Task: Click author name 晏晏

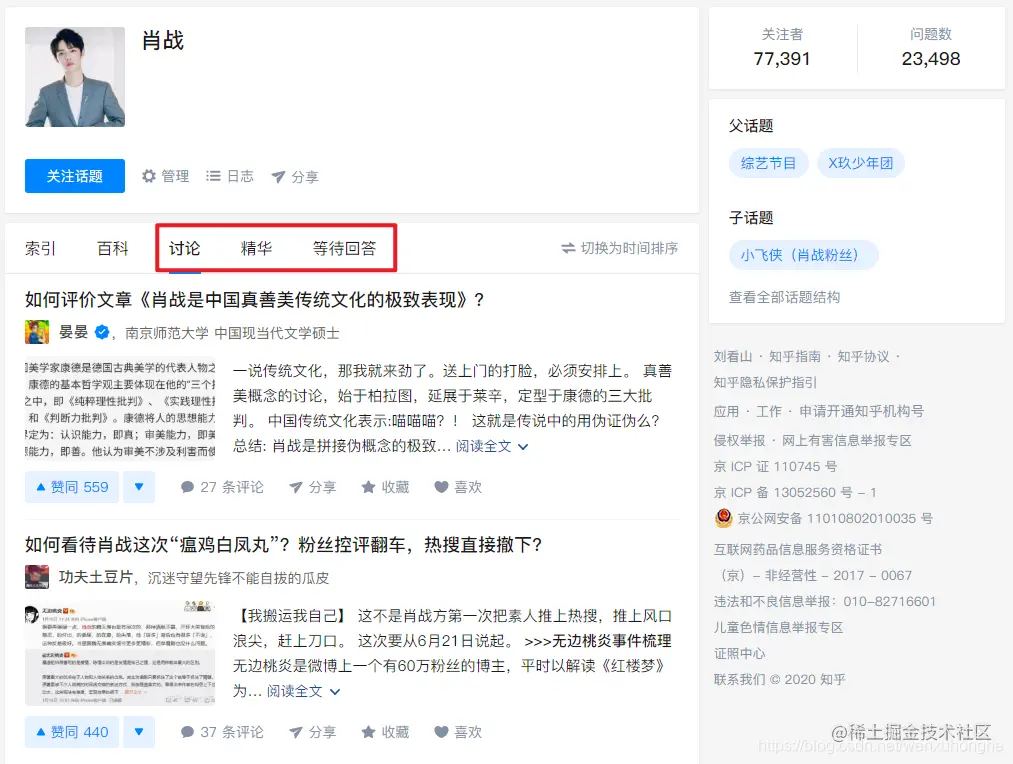Action: point(74,332)
